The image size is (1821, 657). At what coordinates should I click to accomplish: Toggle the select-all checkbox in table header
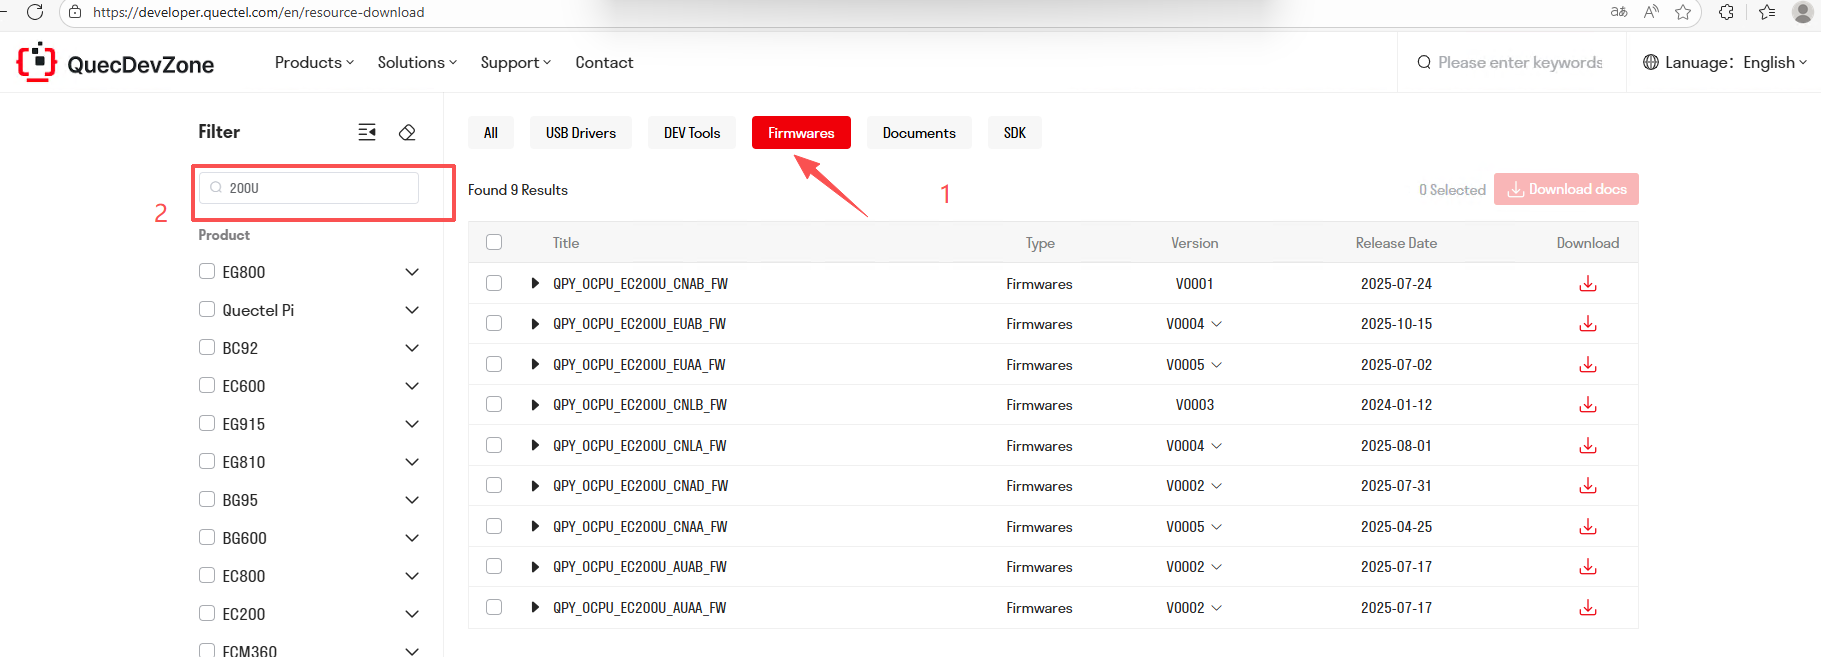tap(494, 242)
